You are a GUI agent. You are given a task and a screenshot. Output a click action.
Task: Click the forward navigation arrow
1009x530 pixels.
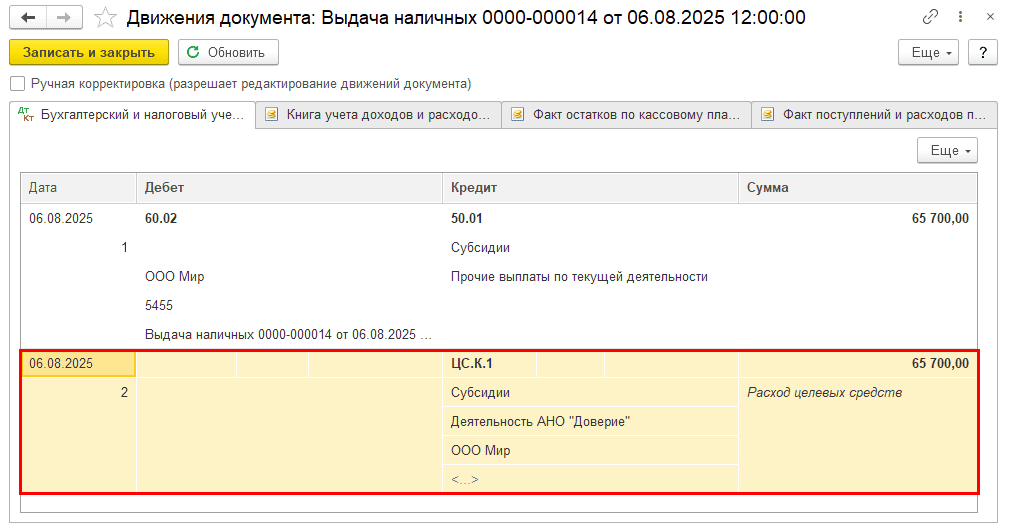point(63,18)
